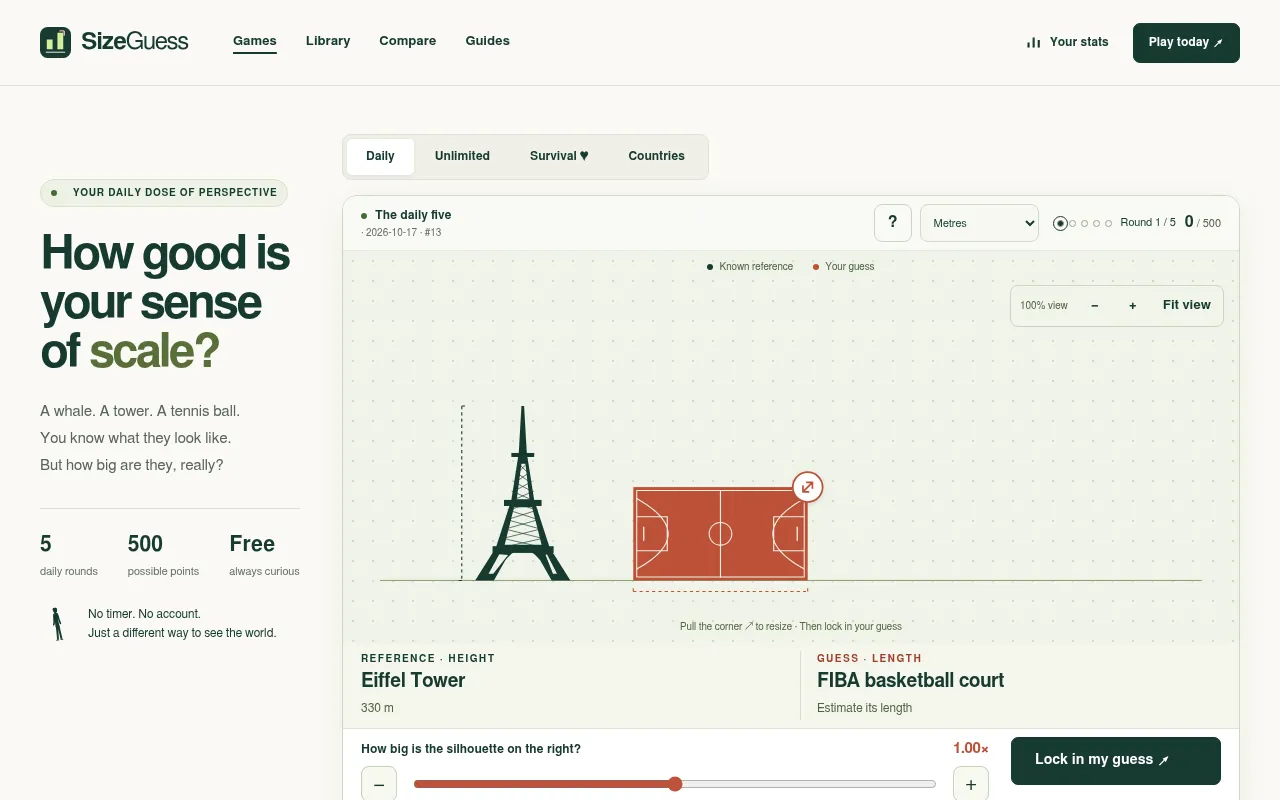This screenshot has height=800, width=1280.
Task: Zoom in the view with the plus beside Fit view
Action: pyautogui.click(x=1133, y=306)
